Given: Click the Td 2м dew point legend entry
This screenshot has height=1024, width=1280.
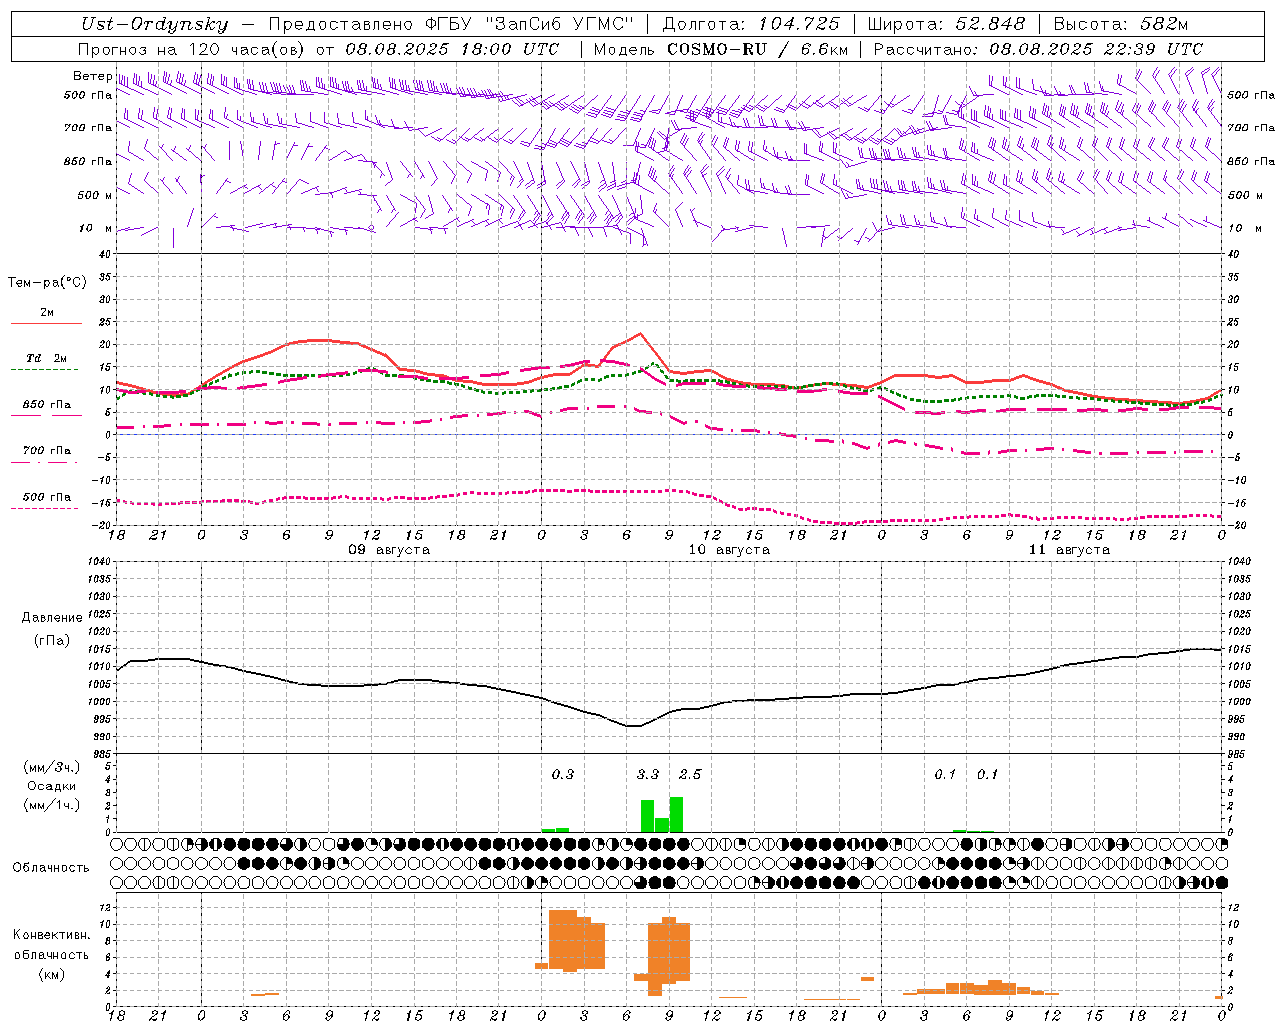Looking at the screenshot, I should [47, 358].
